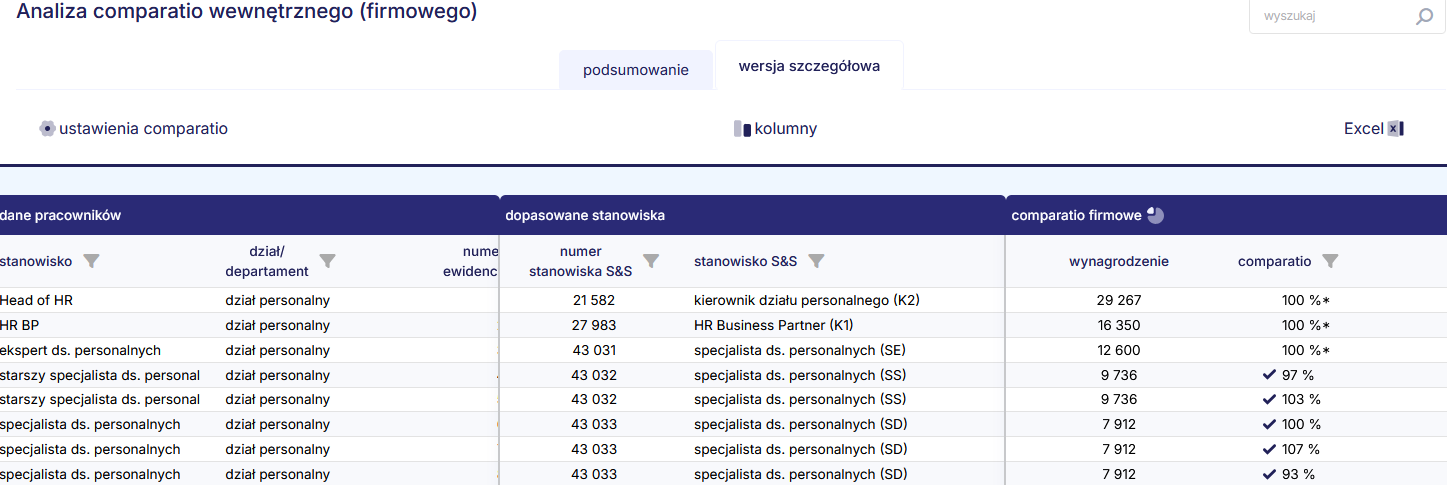The width and height of the screenshot is (1447, 485).
Task: Click pie chart icon beside comparatio firmowe
Action: [x=1155, y=215]
